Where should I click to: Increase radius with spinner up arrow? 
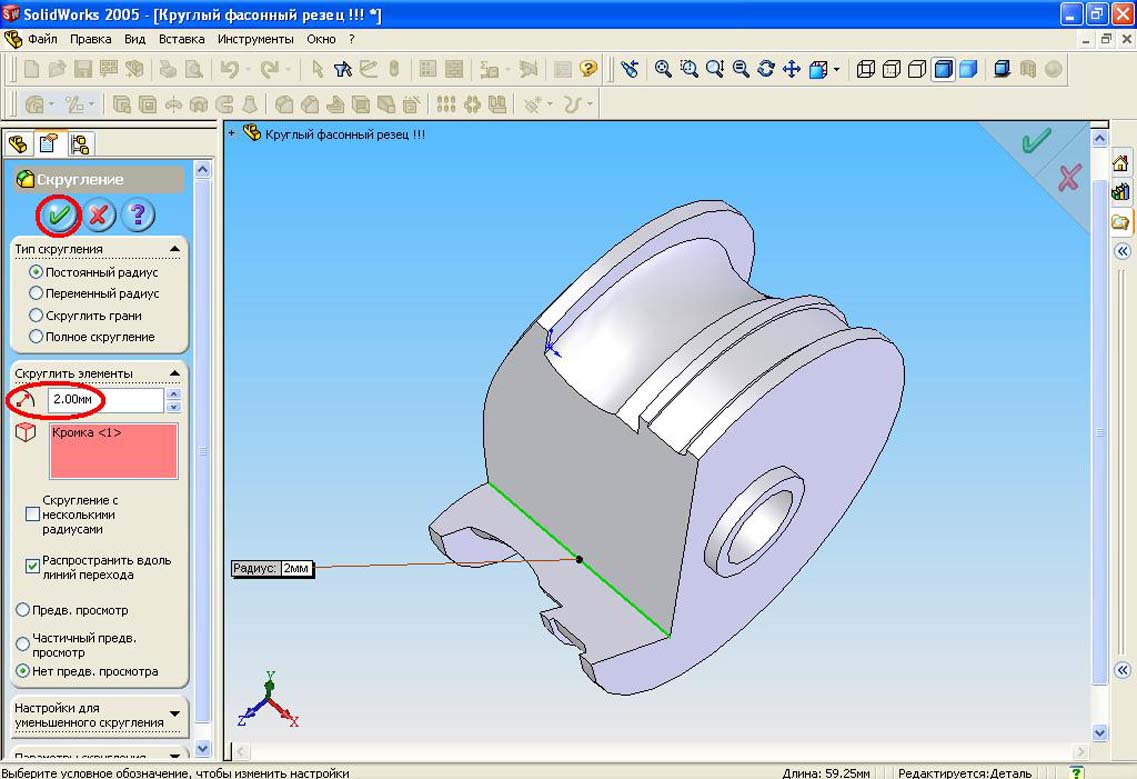(x=173, y=394)
